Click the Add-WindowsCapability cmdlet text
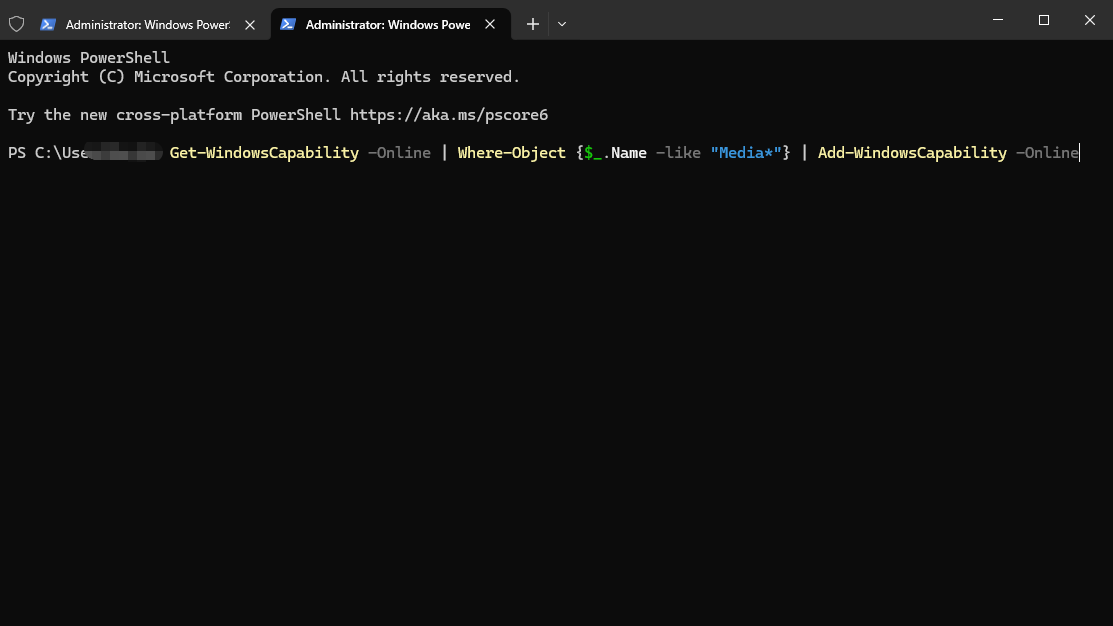The height and width of the screenshot is (626, 1113). [x=912, y=153]
